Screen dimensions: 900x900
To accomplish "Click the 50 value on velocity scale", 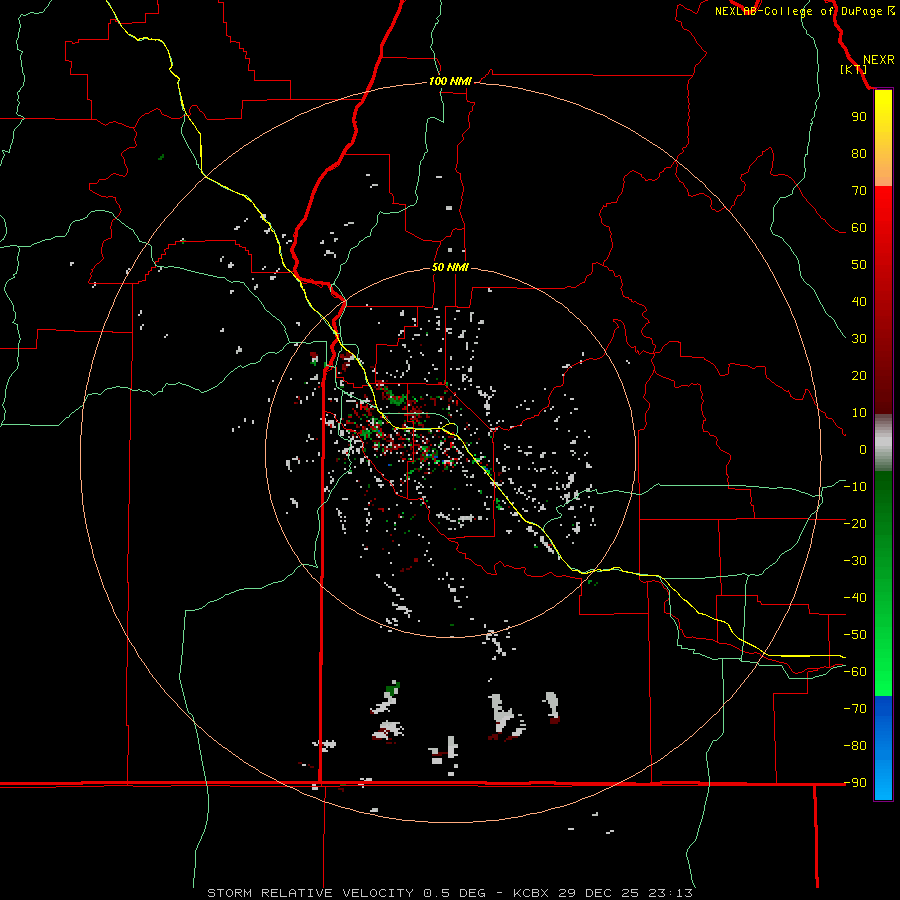I will pyautogui.click(x=859, y=265).
